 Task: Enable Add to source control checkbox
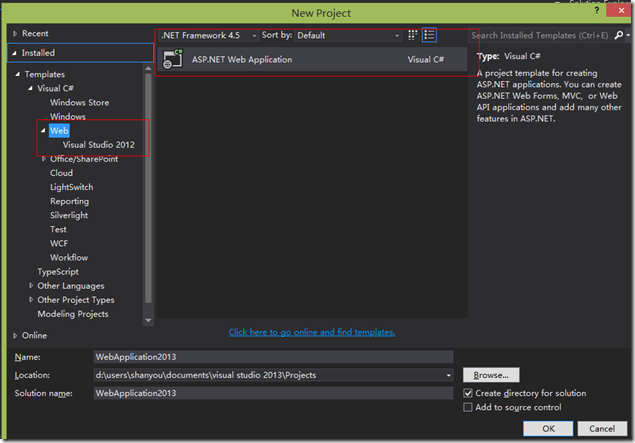[468, 407]
